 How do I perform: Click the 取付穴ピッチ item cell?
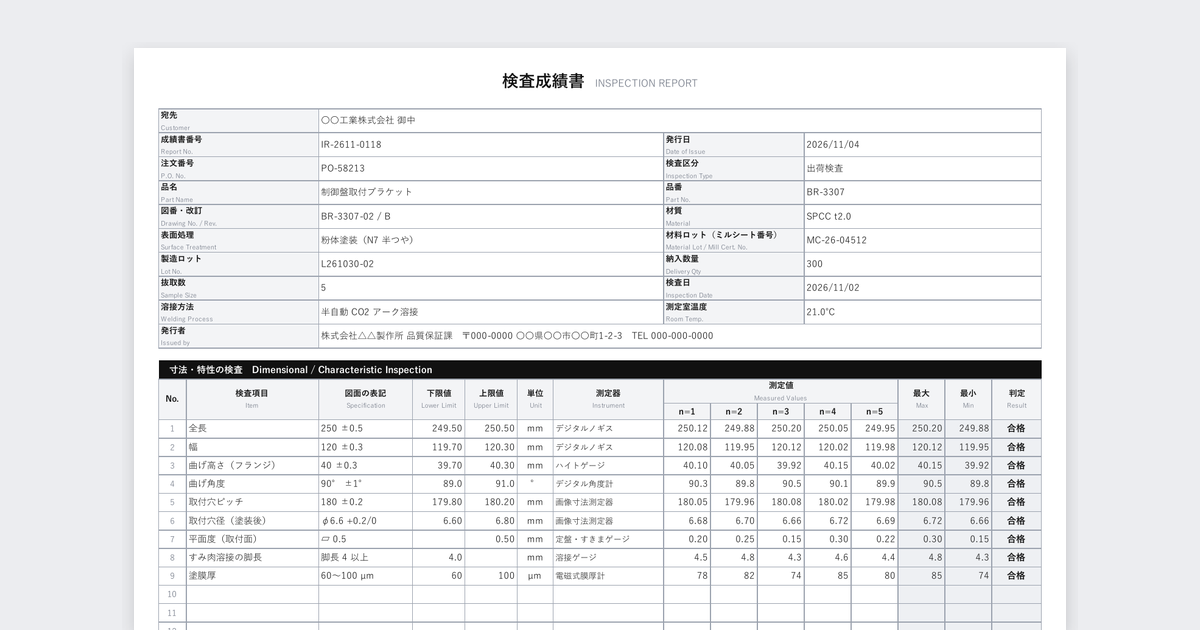coord(252,502)
